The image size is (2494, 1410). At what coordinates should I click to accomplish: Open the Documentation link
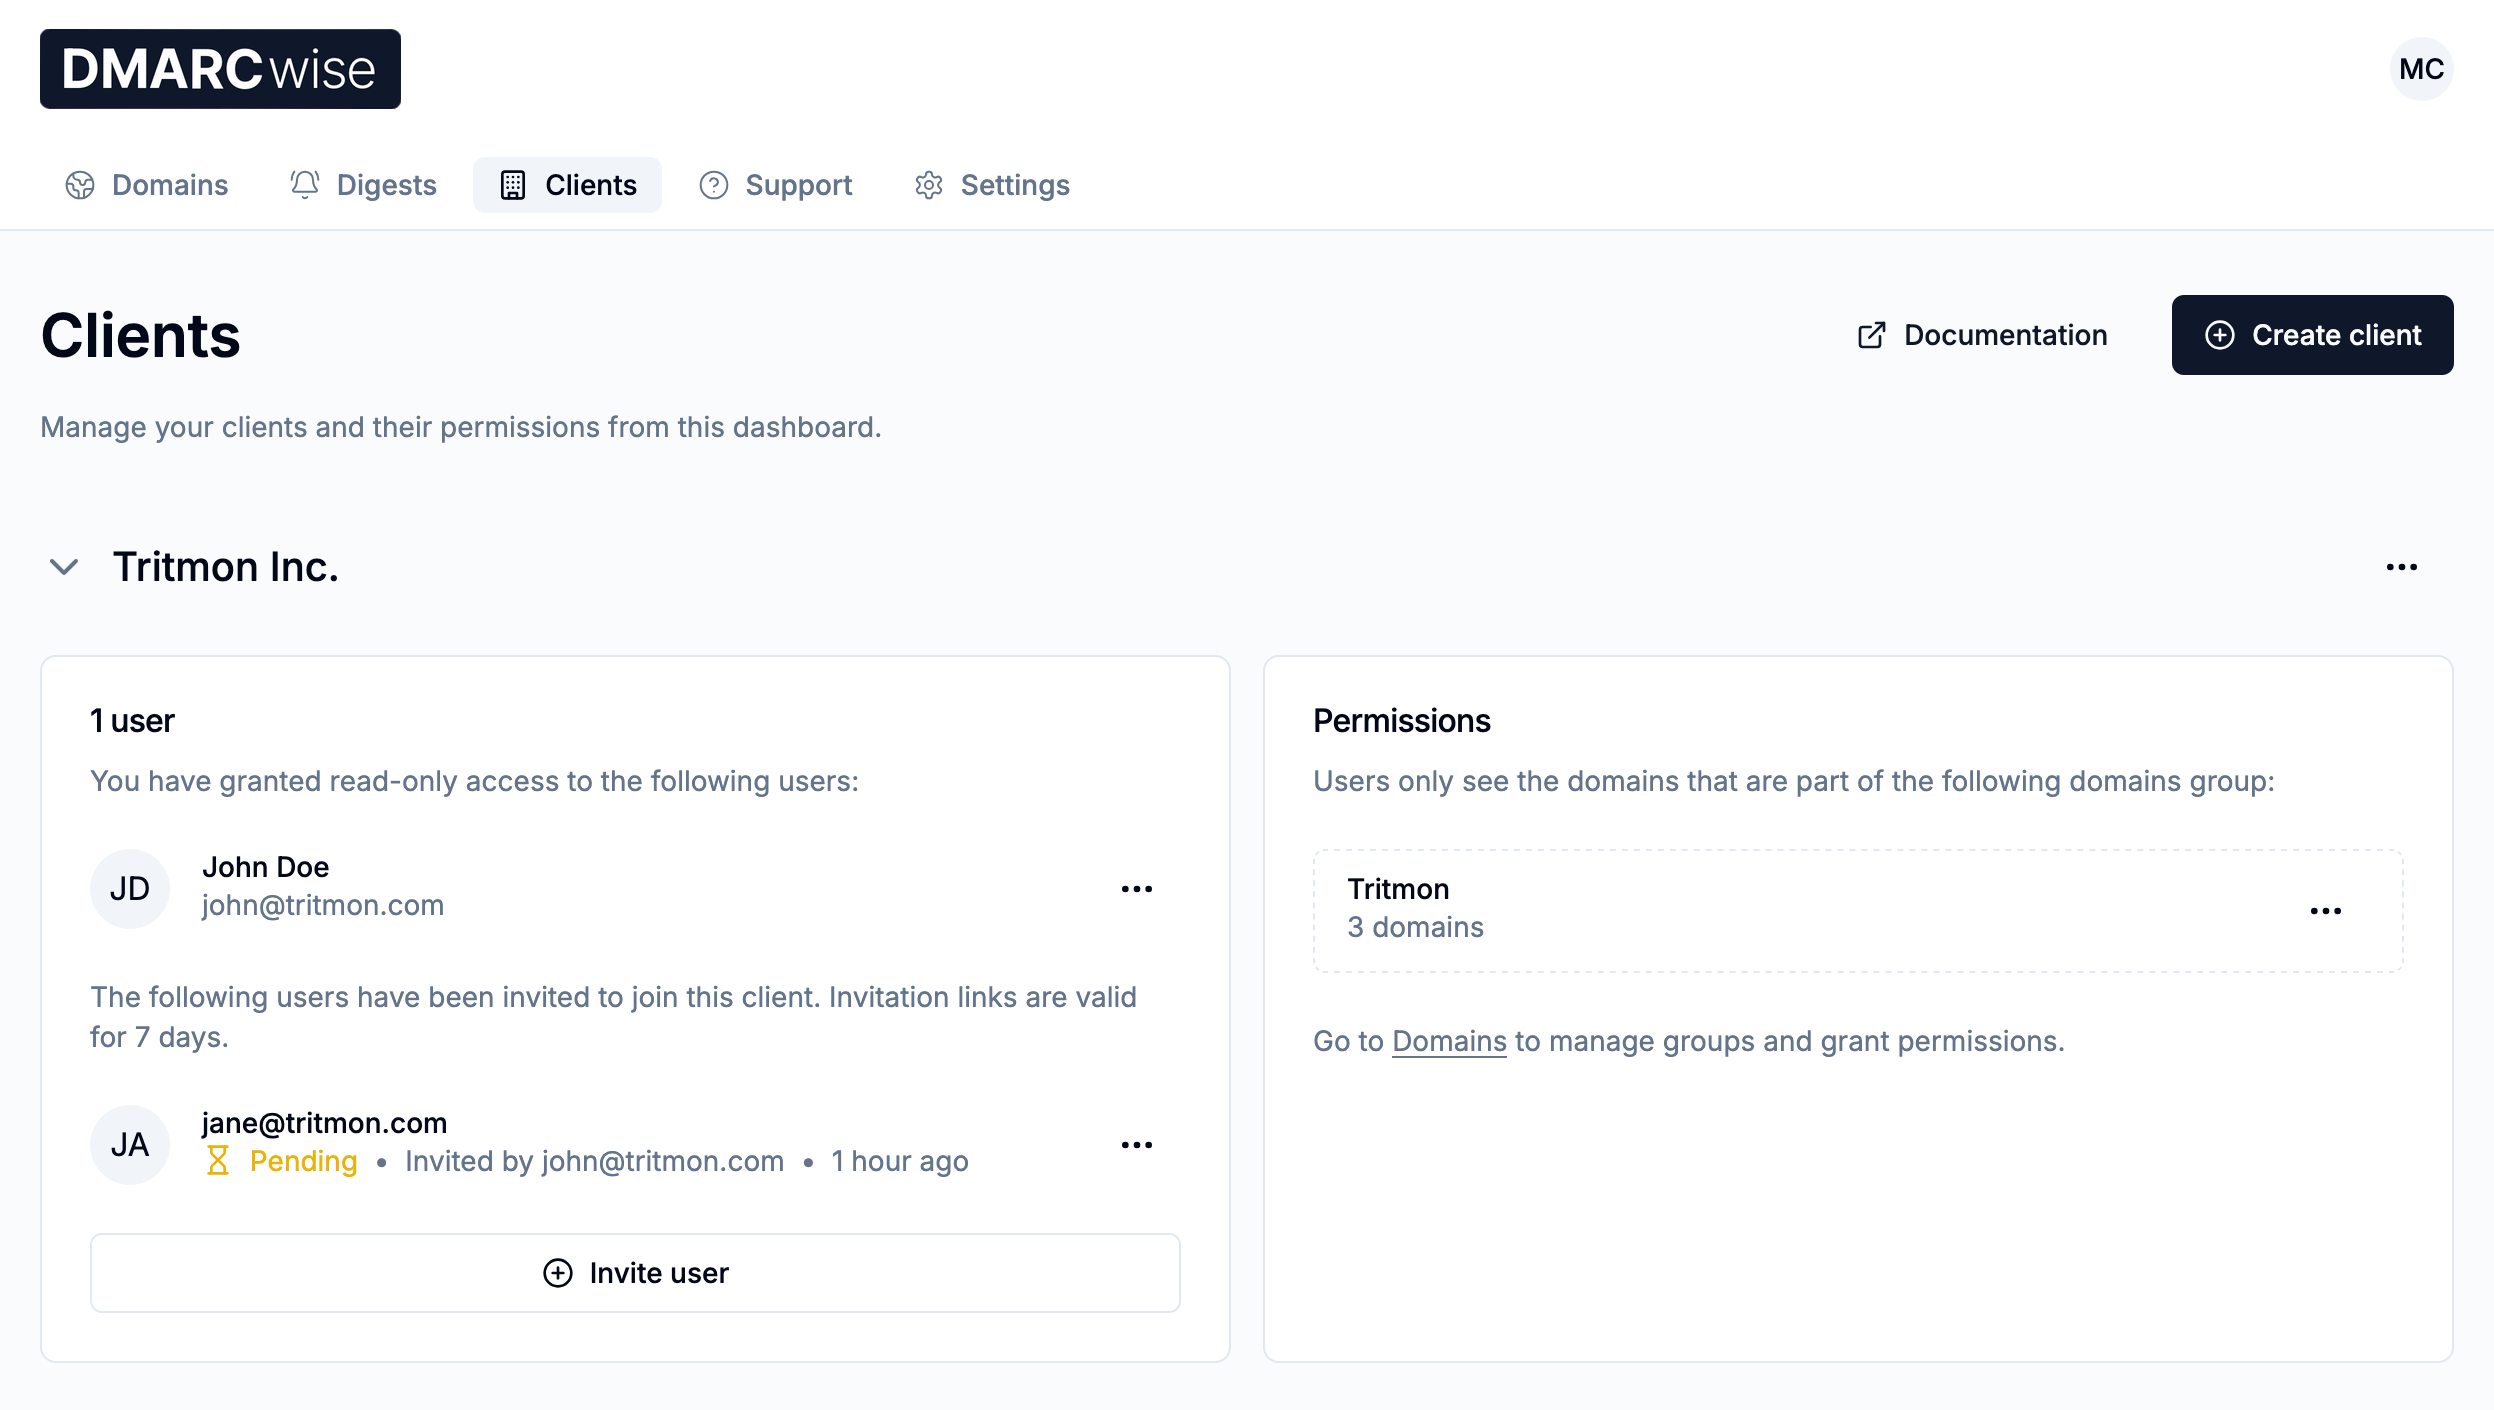point(1982,335)
